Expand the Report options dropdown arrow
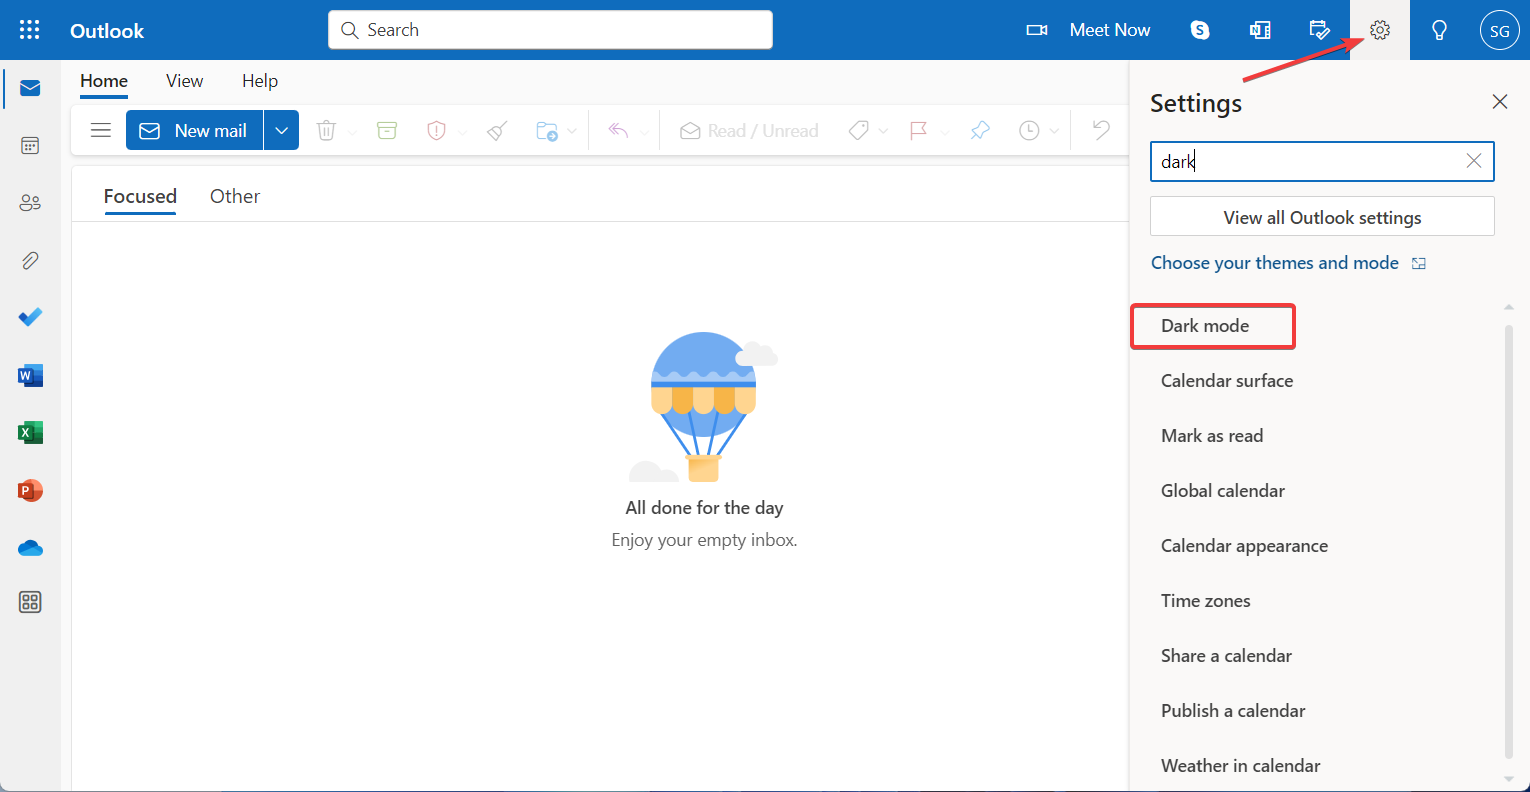 point(462,131)
